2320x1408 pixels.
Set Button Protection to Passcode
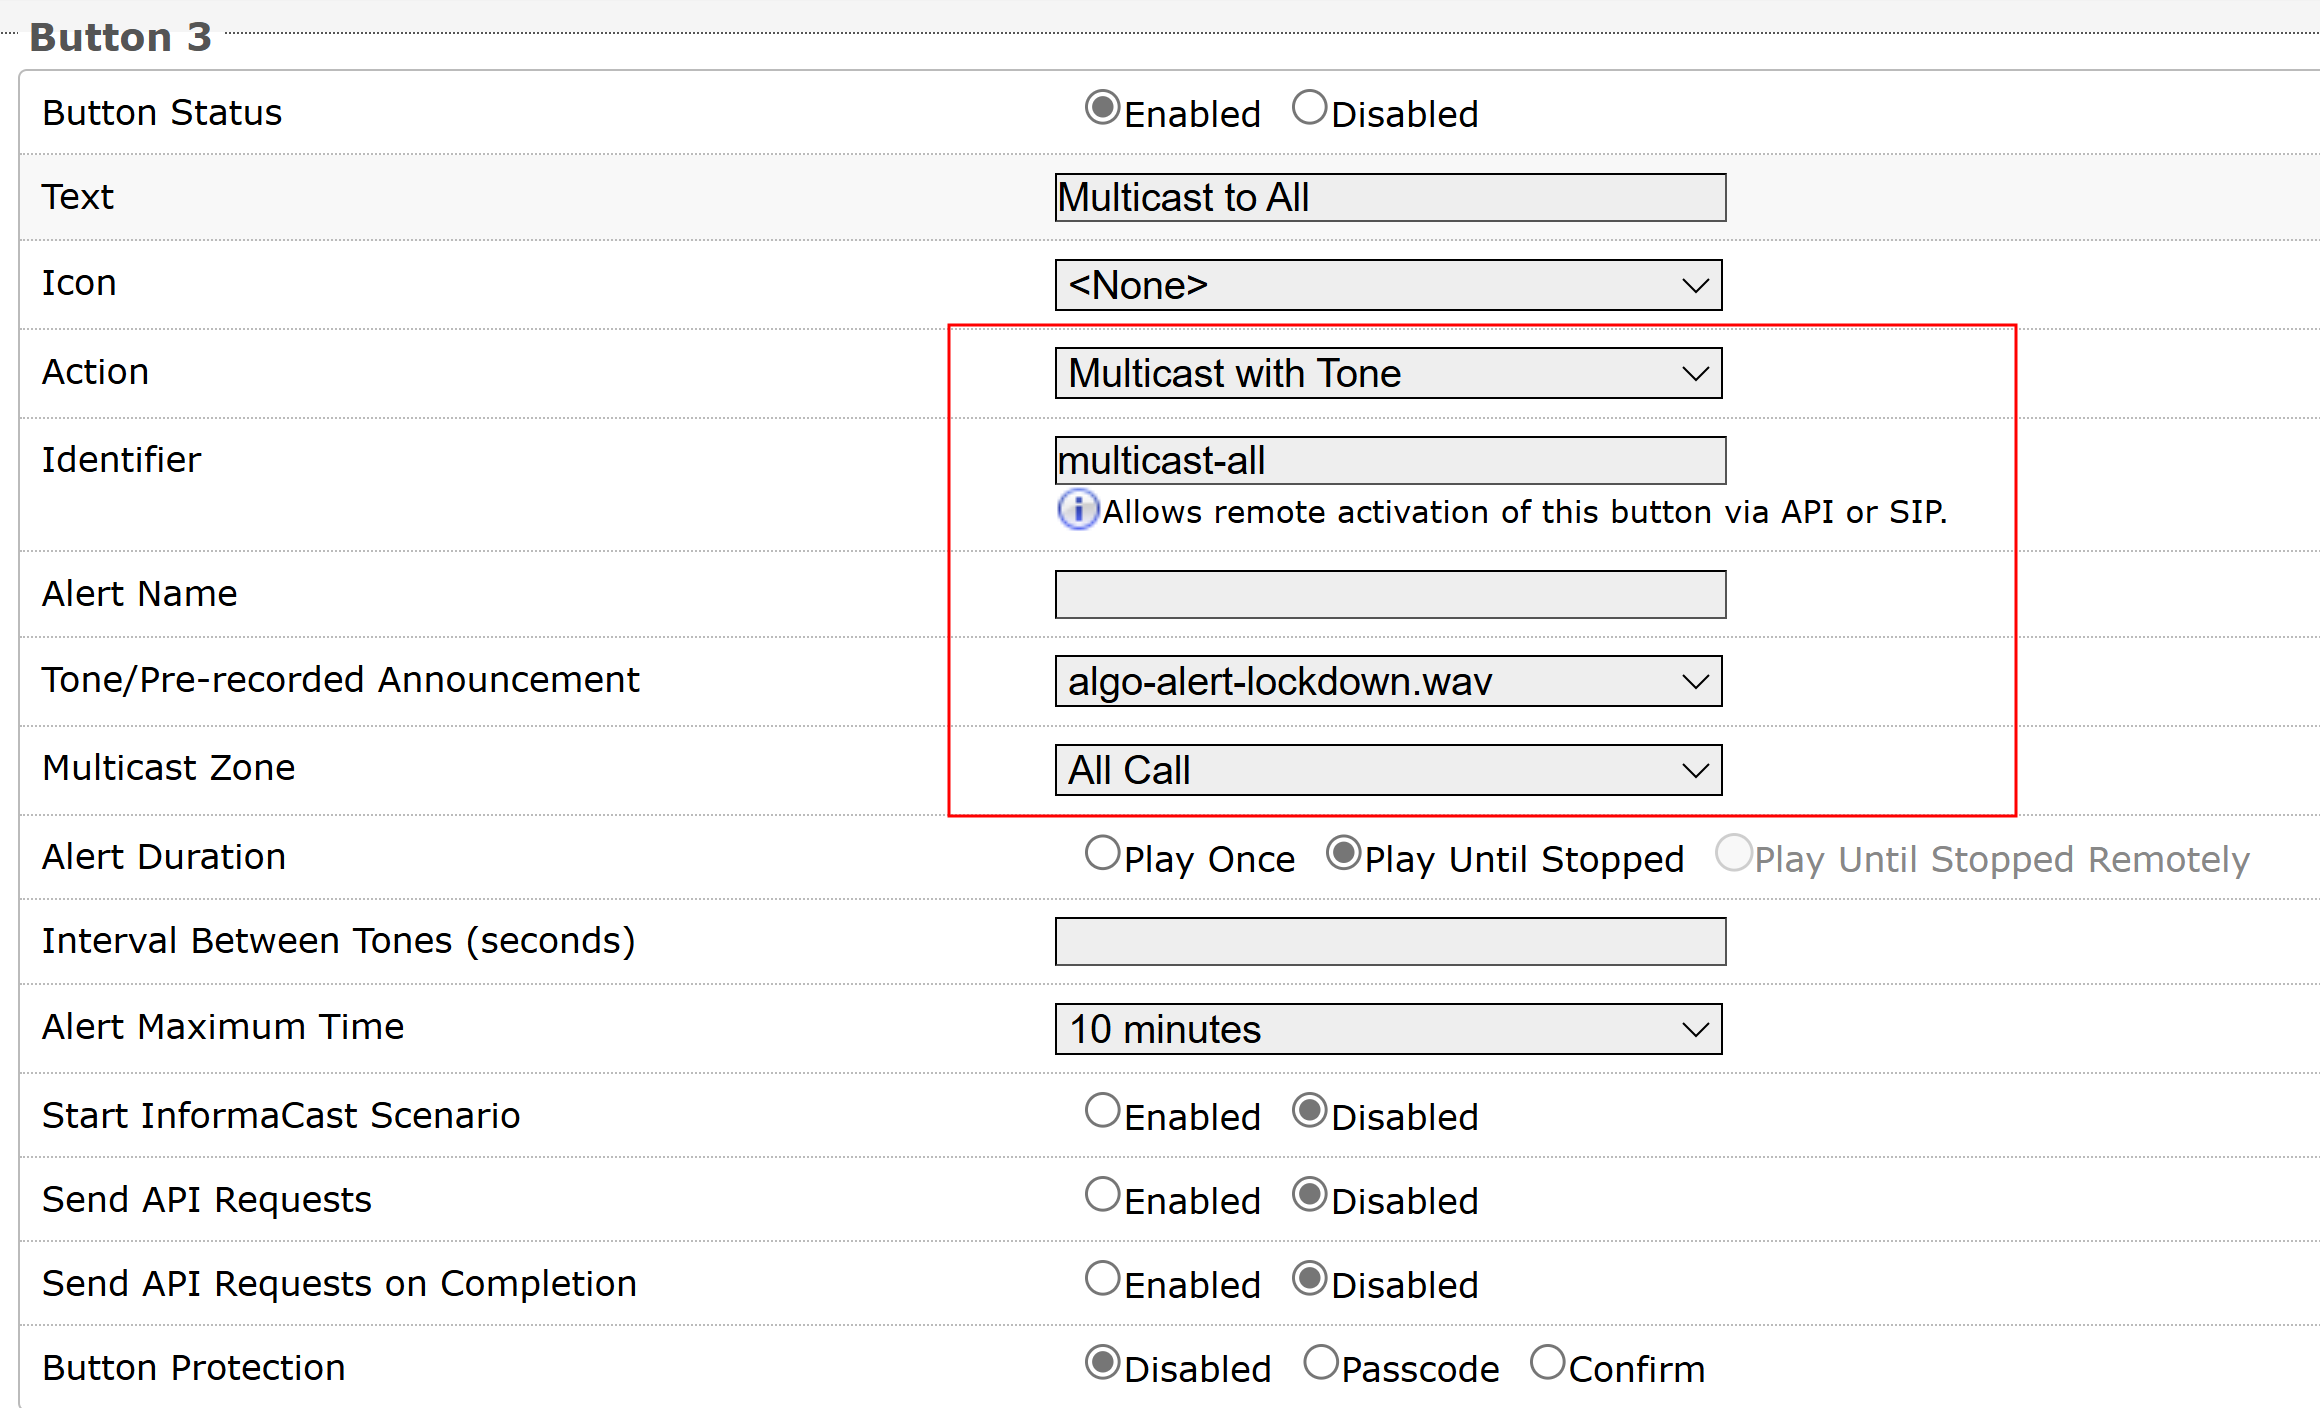point(1320,1363)
